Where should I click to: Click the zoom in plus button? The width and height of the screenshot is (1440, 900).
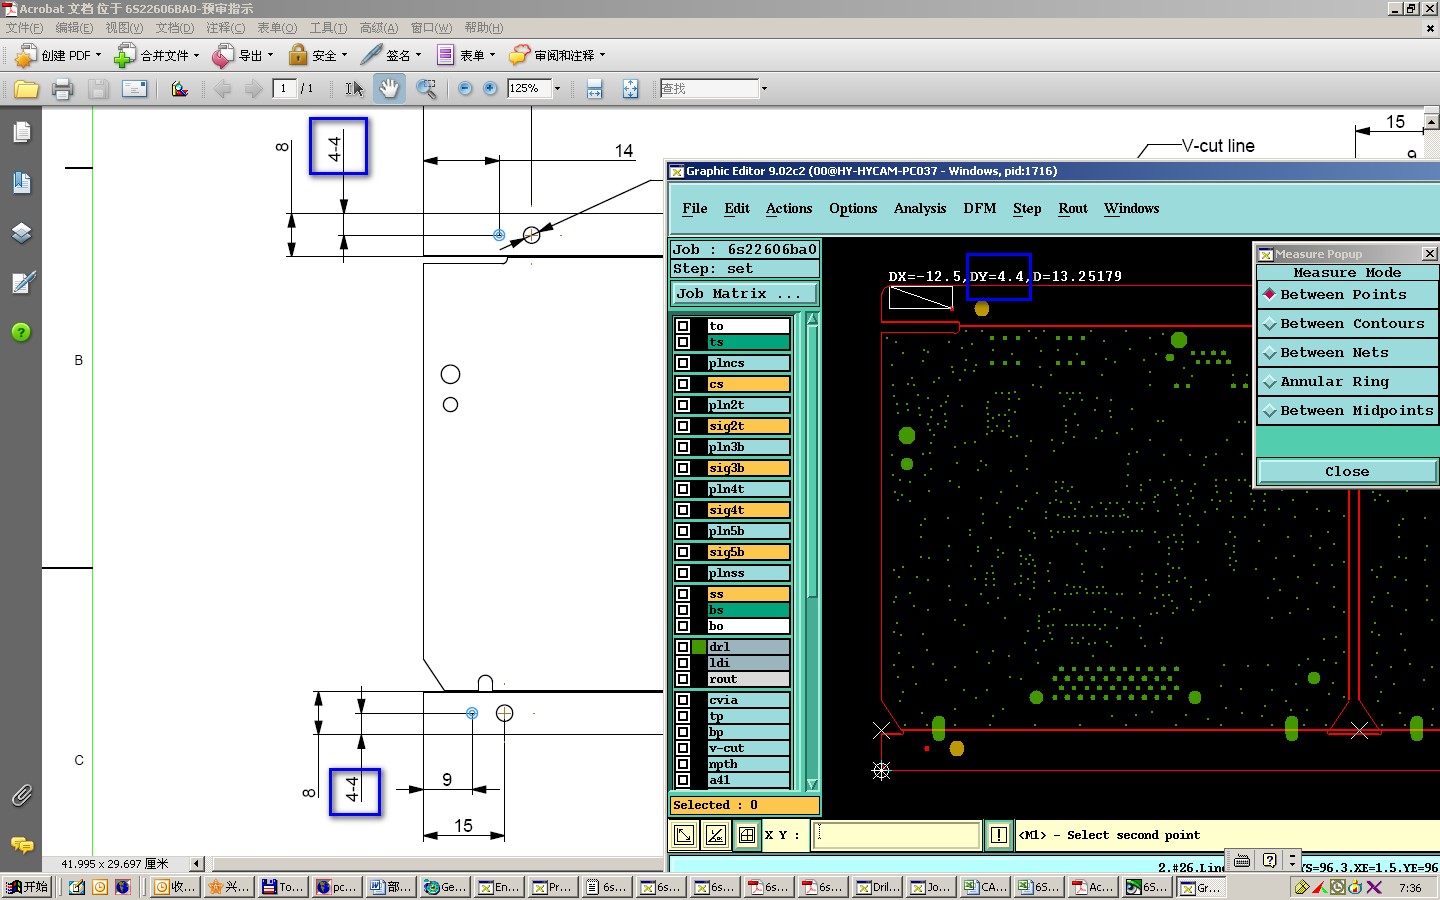(490, 89)
